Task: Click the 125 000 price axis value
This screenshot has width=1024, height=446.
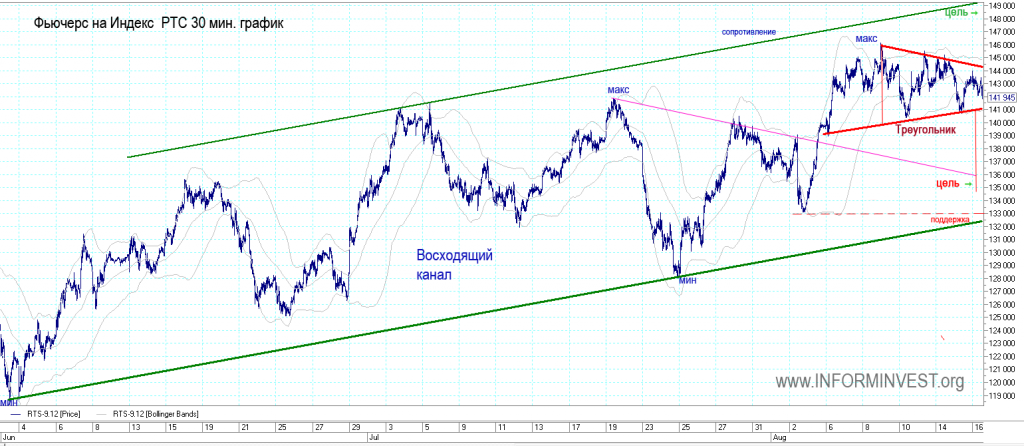Action: [x=1002, y=317]
